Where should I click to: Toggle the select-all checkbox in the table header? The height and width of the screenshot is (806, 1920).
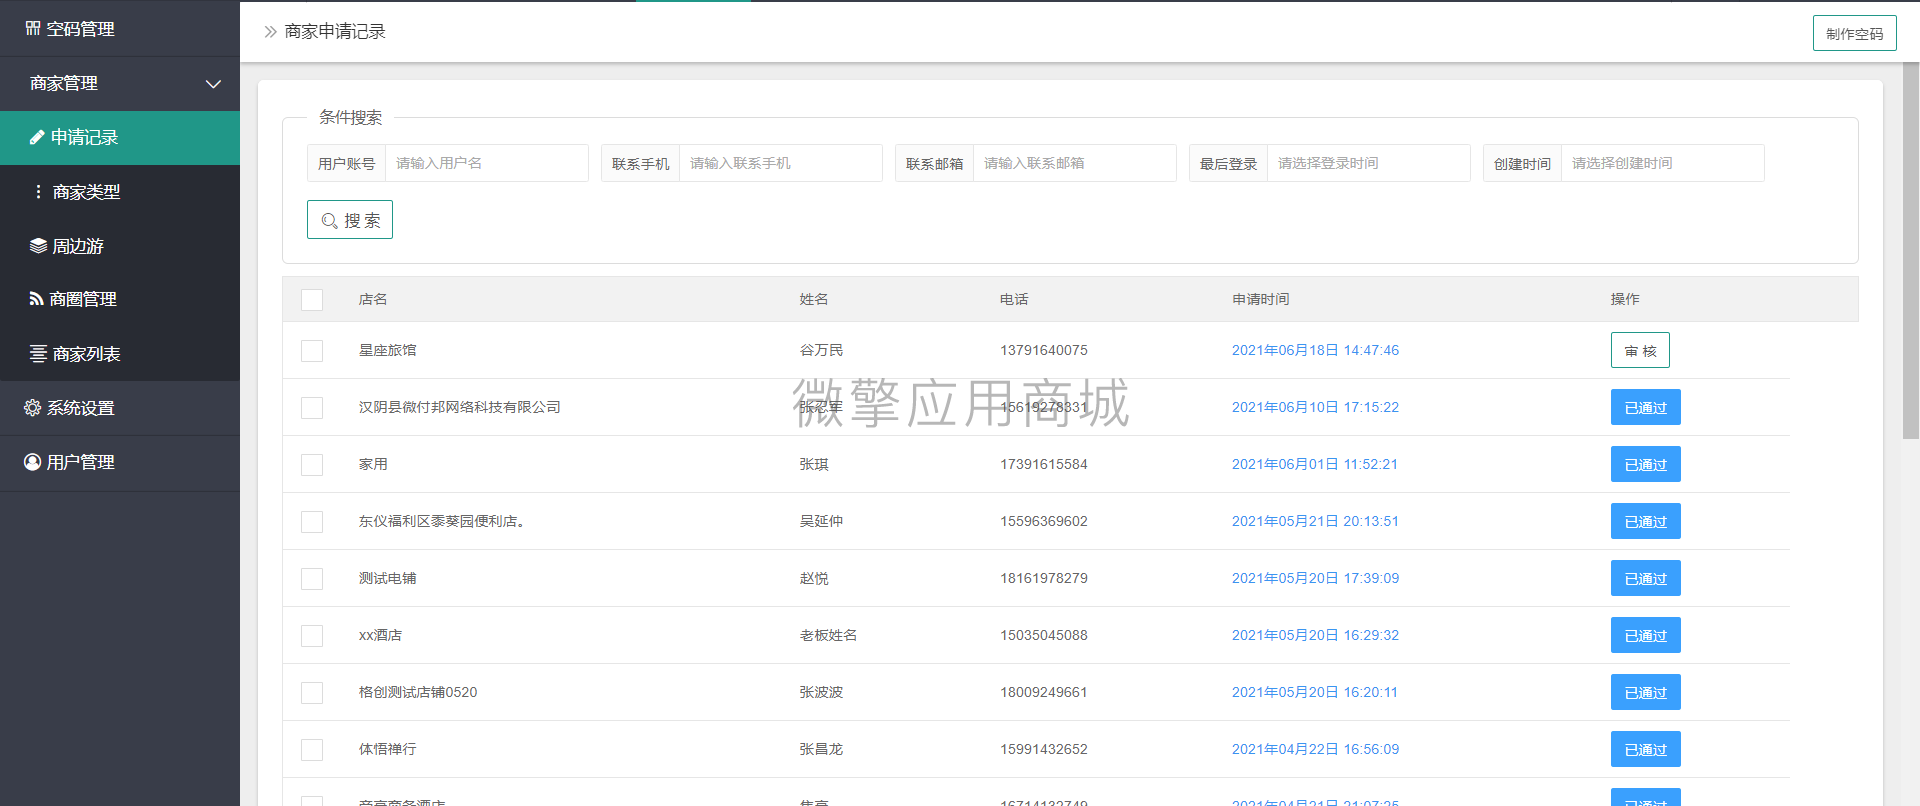[312, 300]
